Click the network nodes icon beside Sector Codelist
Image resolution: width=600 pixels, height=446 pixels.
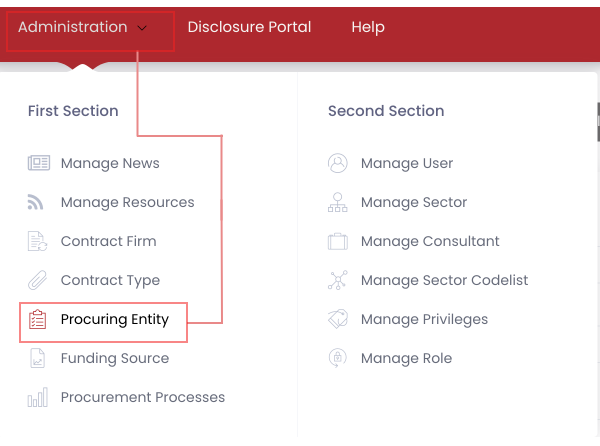click(x=338, y=281)
